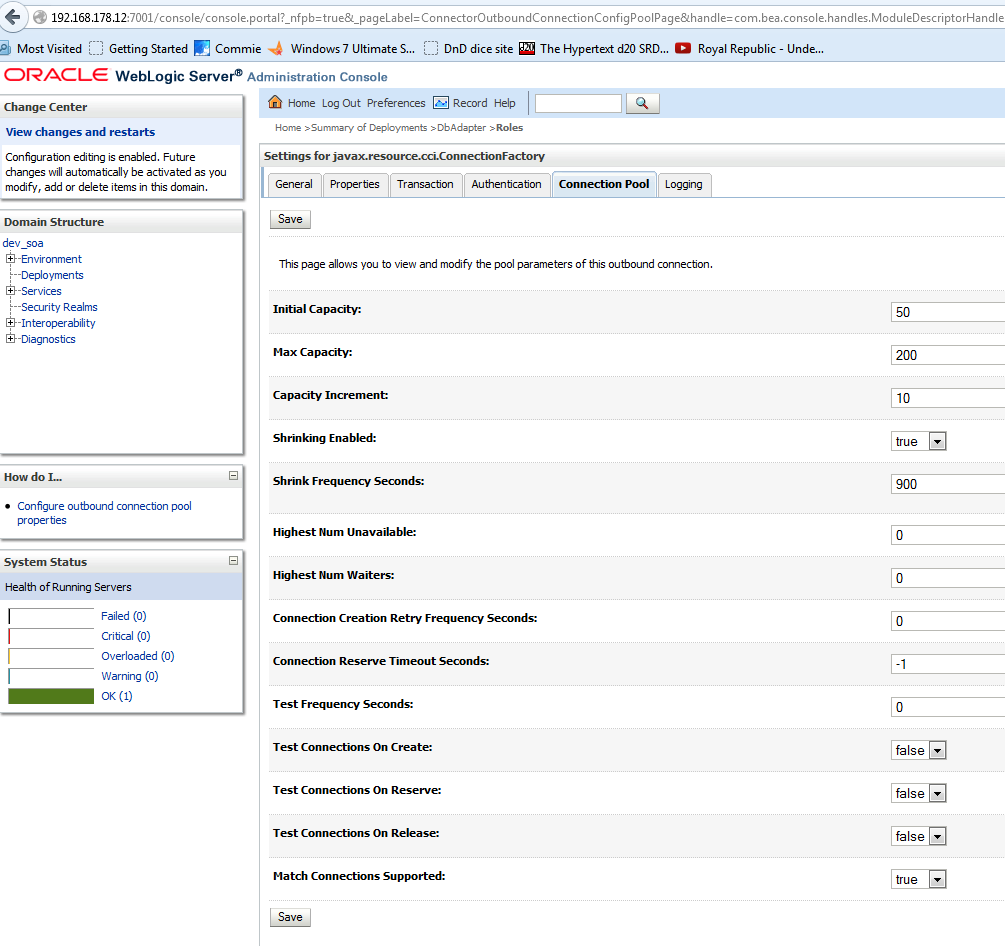Switch to the Transaction tab
Image resolution: width=1005 pixels, height=946 pixels.
pyautogui.click(x=425, y=185)
